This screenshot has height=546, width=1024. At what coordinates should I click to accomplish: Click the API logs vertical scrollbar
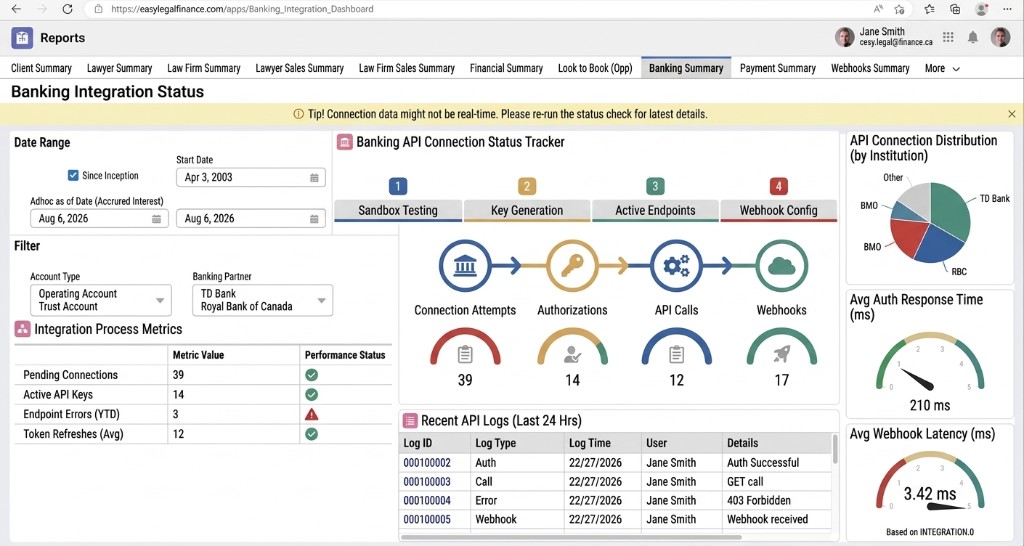(834, 449)
